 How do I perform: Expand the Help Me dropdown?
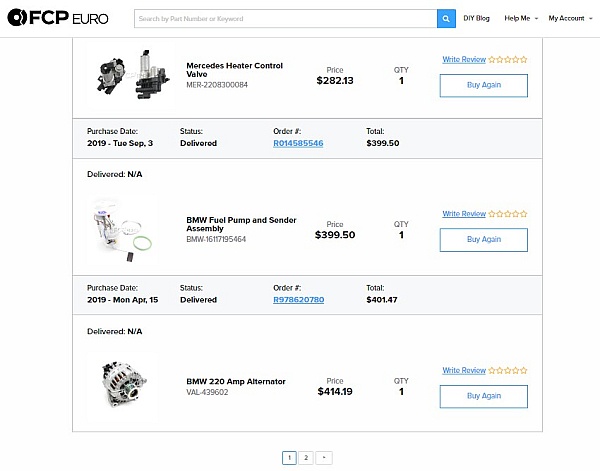point(521,18)
